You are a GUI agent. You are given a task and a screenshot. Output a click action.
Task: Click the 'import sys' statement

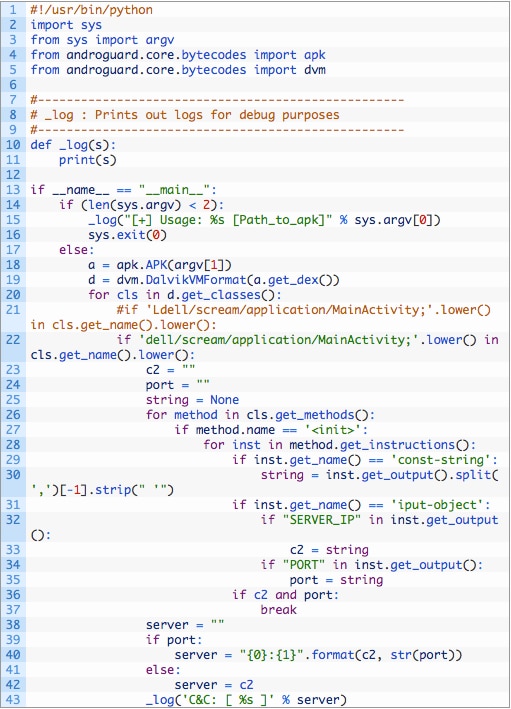66,25
